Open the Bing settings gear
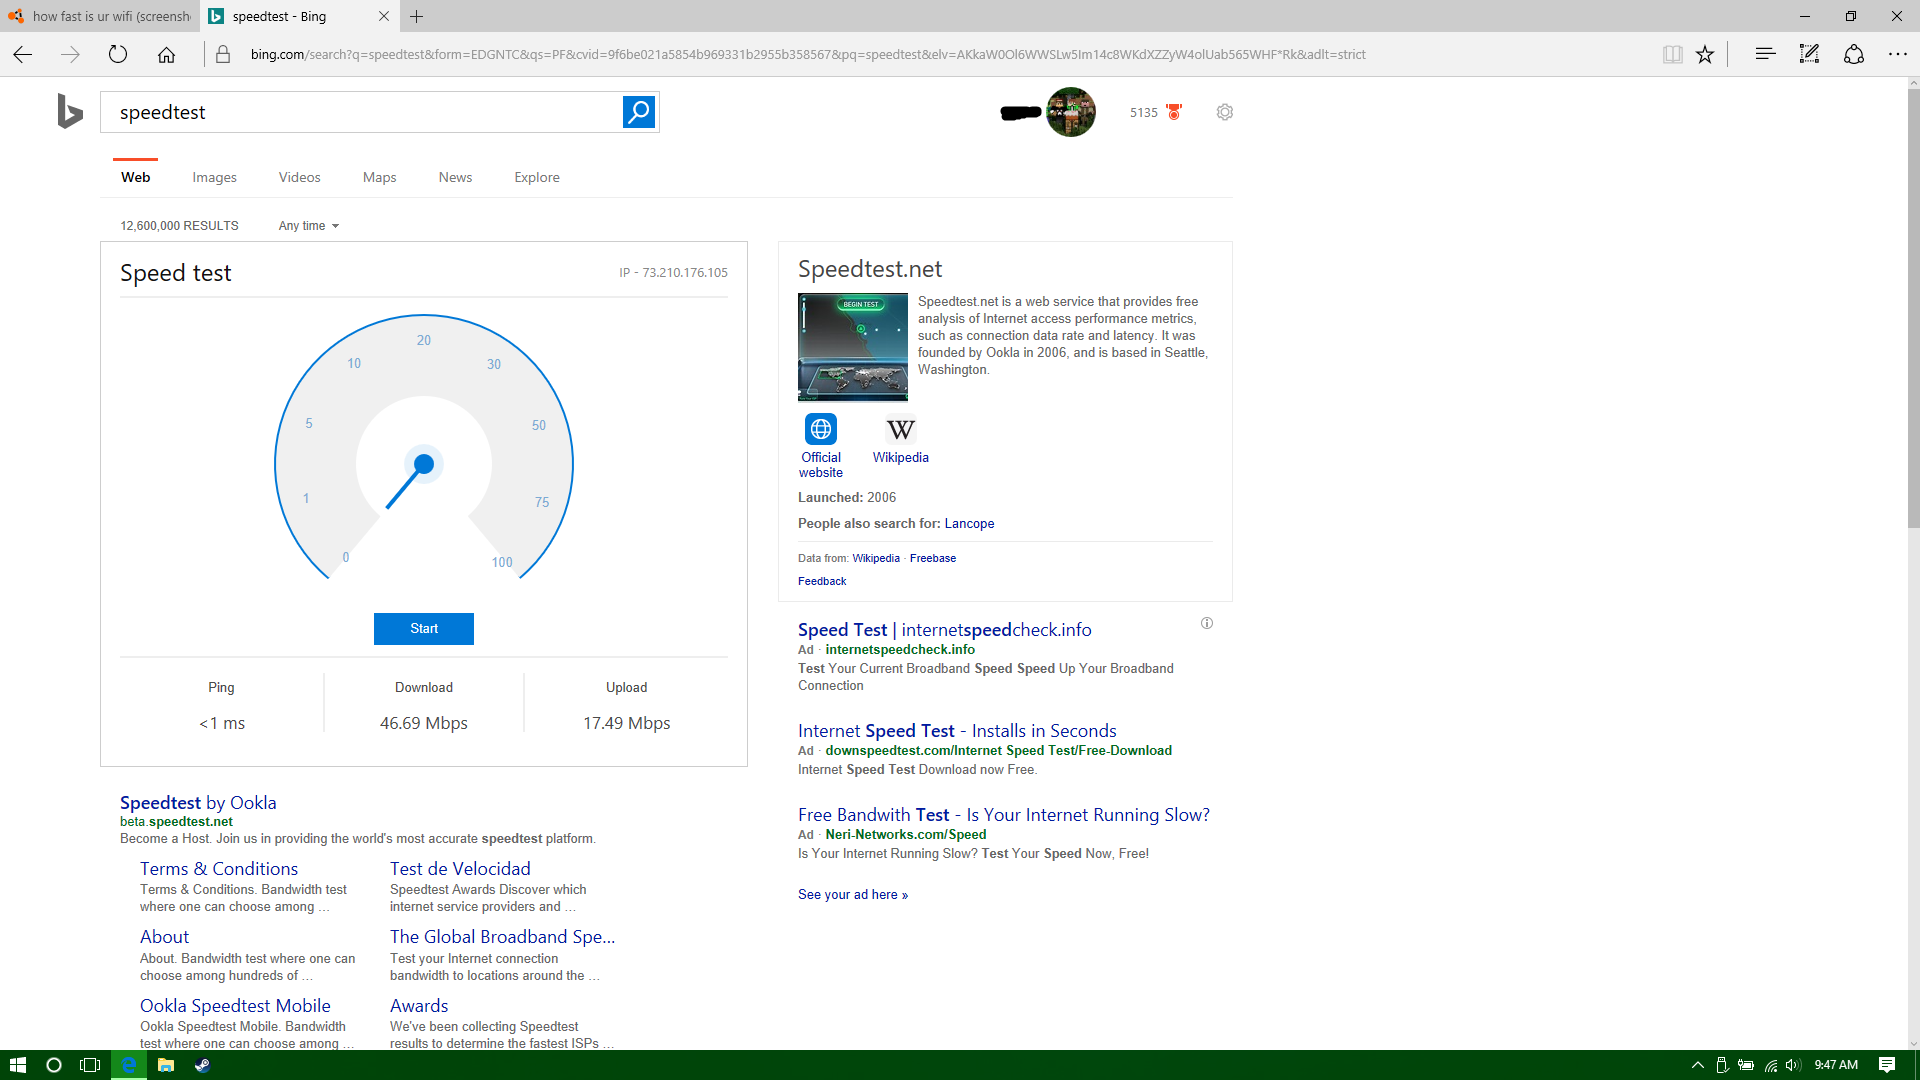This screenshot has width=1920, height=1080. point(1225,112)
